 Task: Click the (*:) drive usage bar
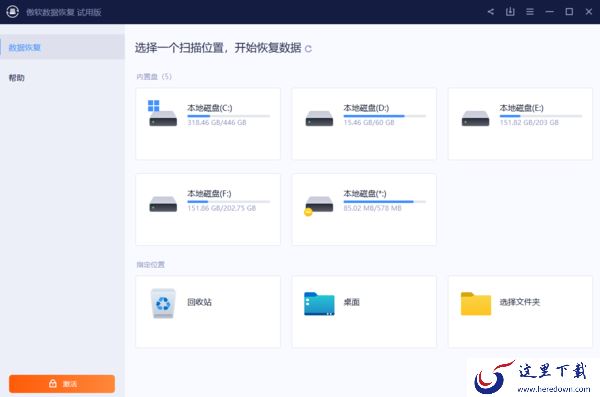pyautogui.click(x=385, y=202)
